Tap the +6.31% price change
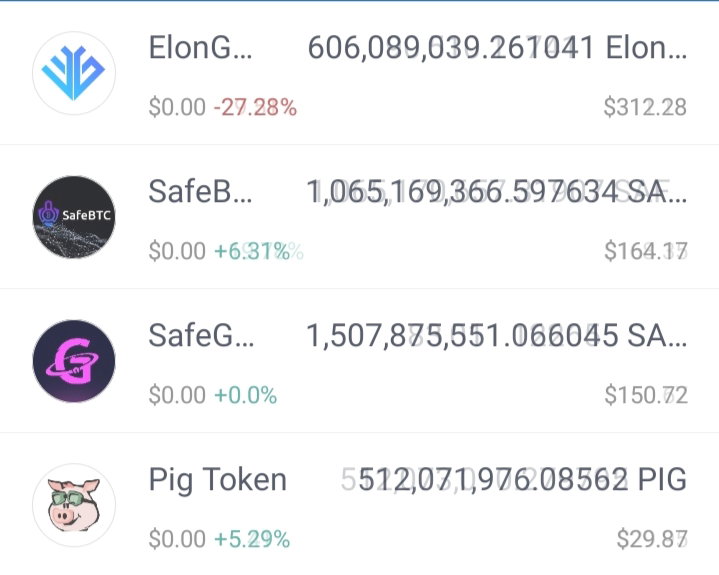Viewport: 719px width, 575px height. tap(258, 251)
